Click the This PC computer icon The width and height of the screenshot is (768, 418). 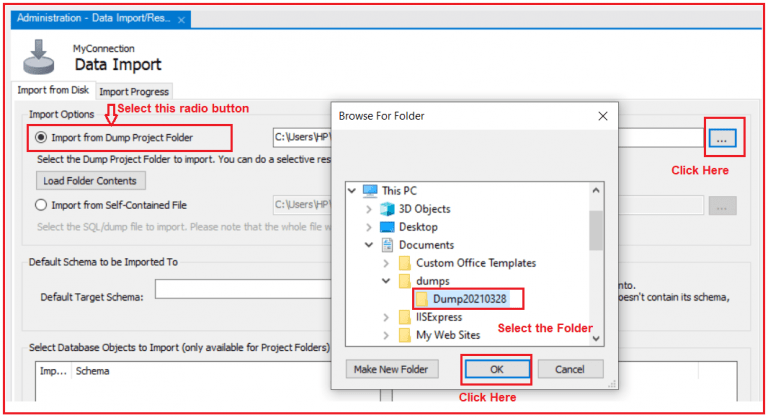(x=370, y=191)
